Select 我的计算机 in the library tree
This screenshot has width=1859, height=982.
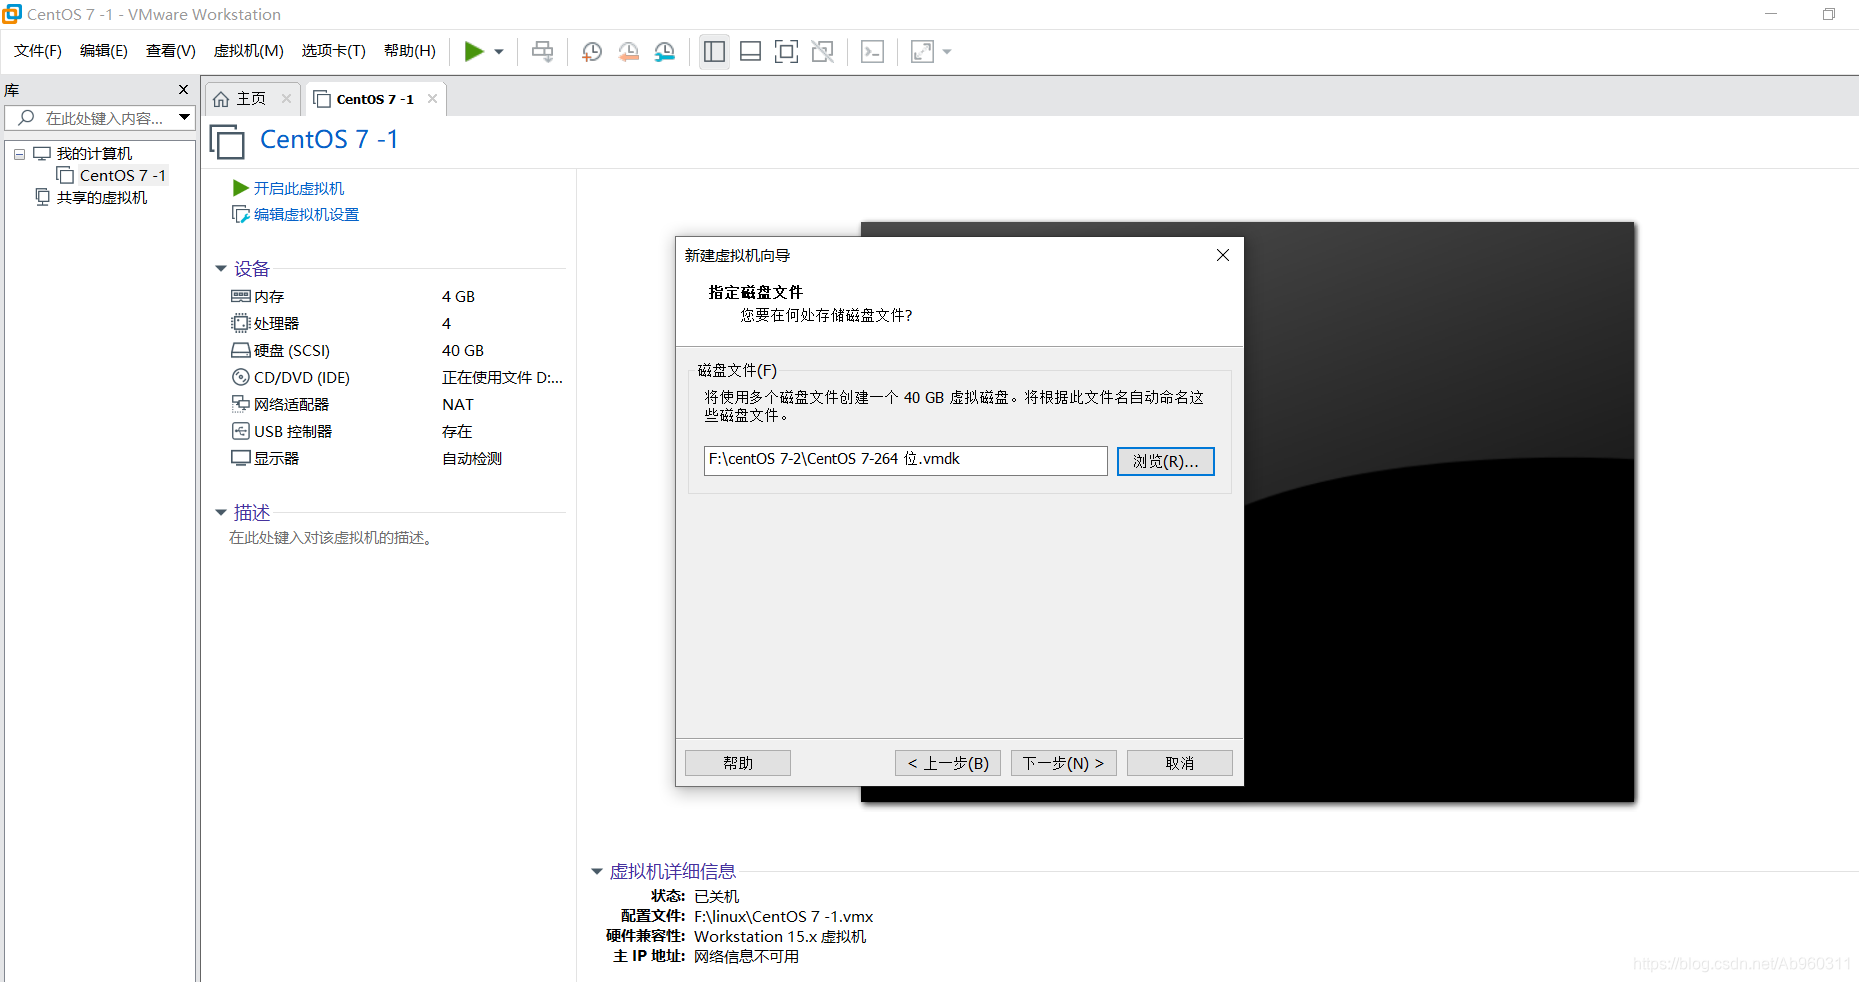[x=94, y=153]
